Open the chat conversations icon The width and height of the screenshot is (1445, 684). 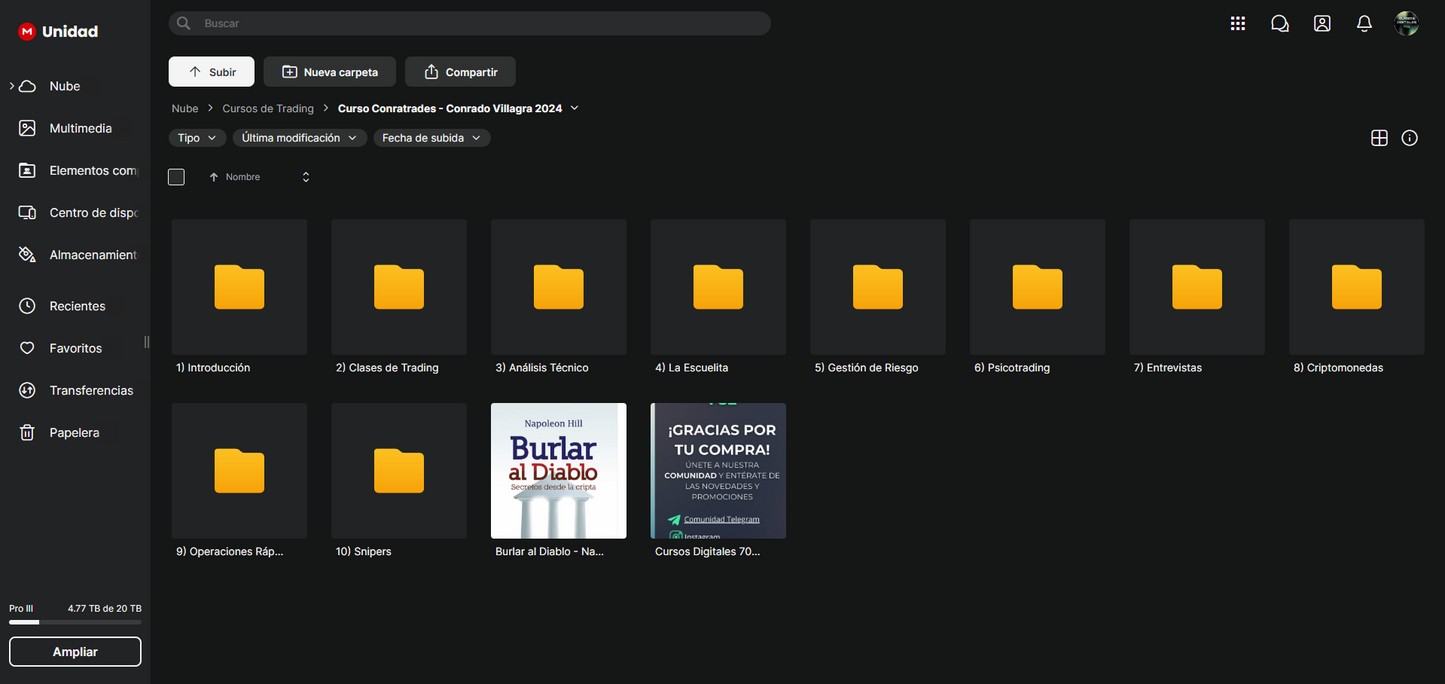pyautogui.click(x=1279, y=24)
